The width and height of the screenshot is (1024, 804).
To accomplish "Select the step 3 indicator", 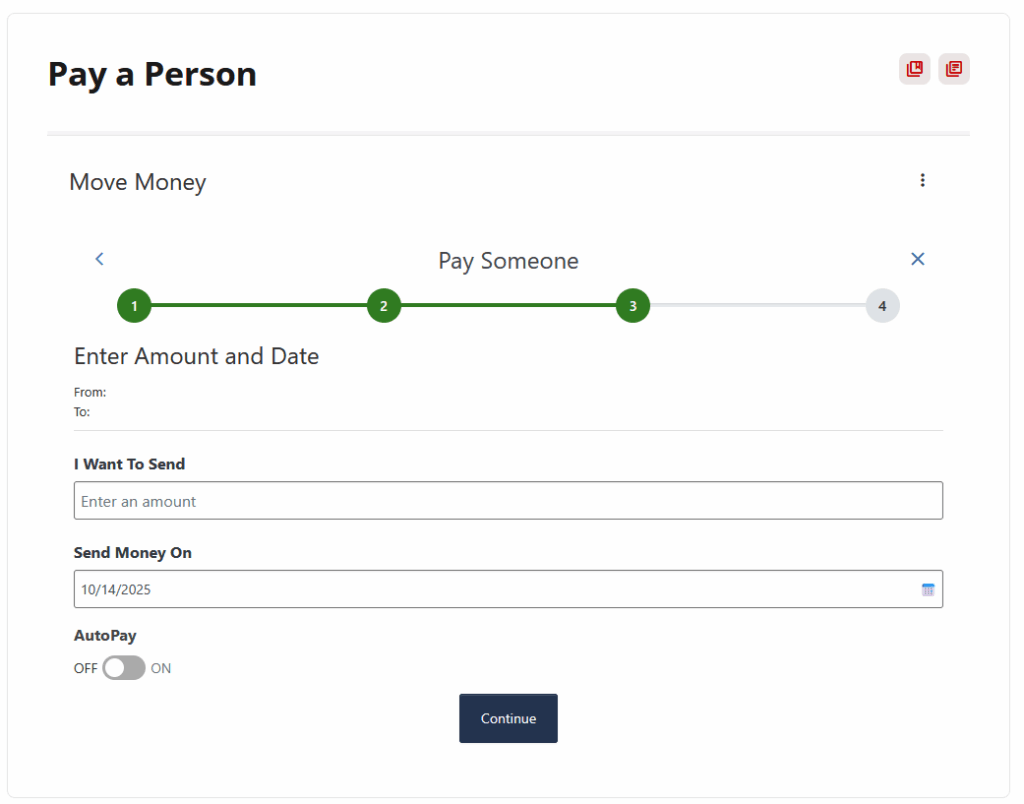I will click(633, 306).
